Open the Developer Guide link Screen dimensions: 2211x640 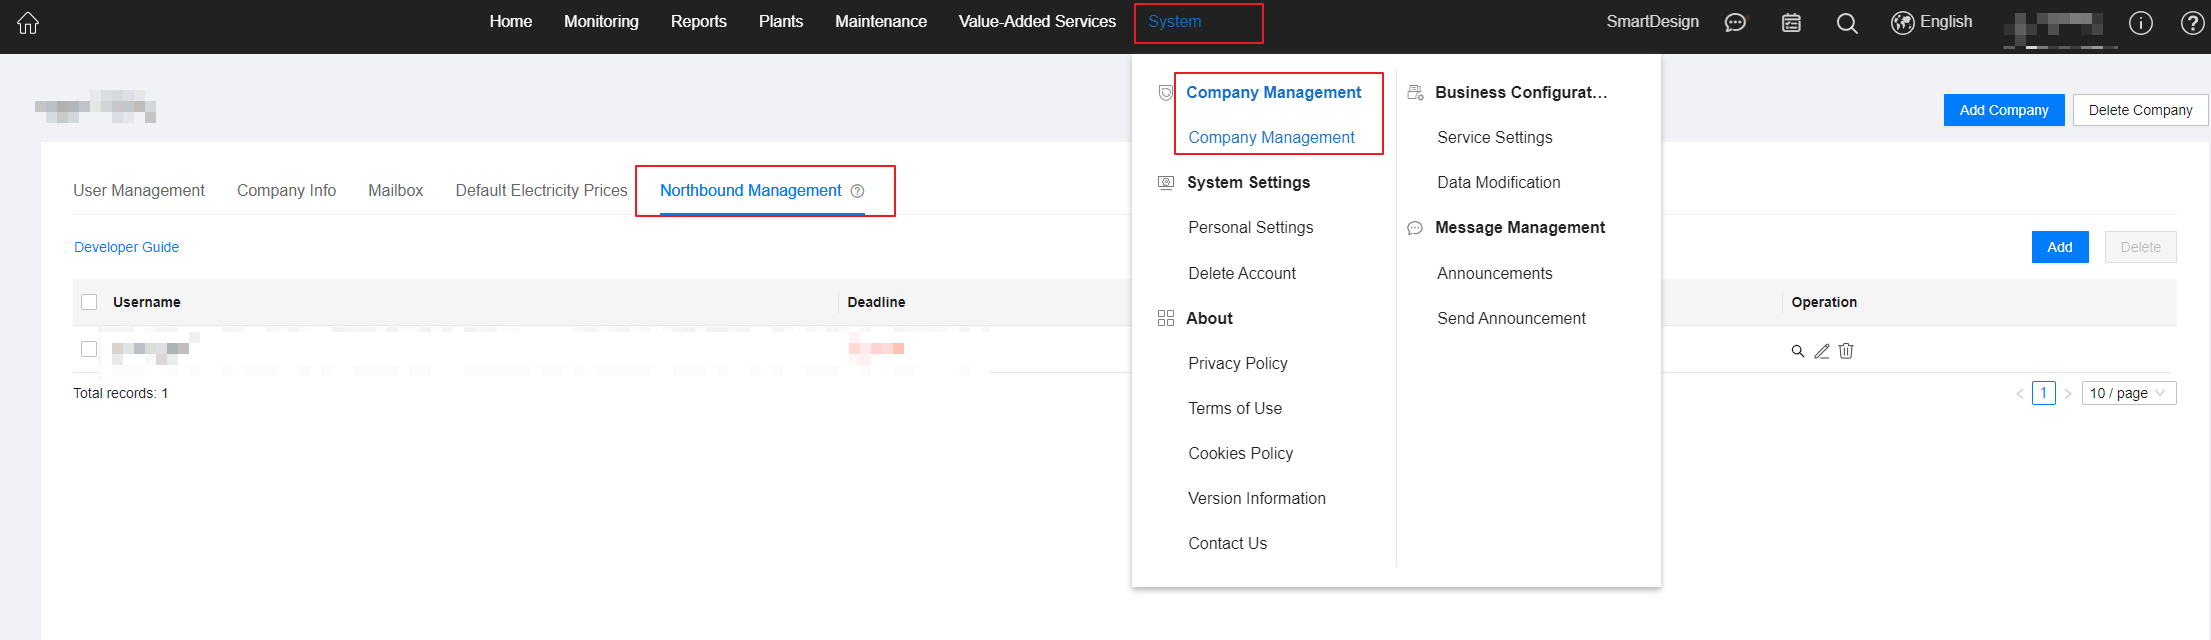tap(126, 247)
